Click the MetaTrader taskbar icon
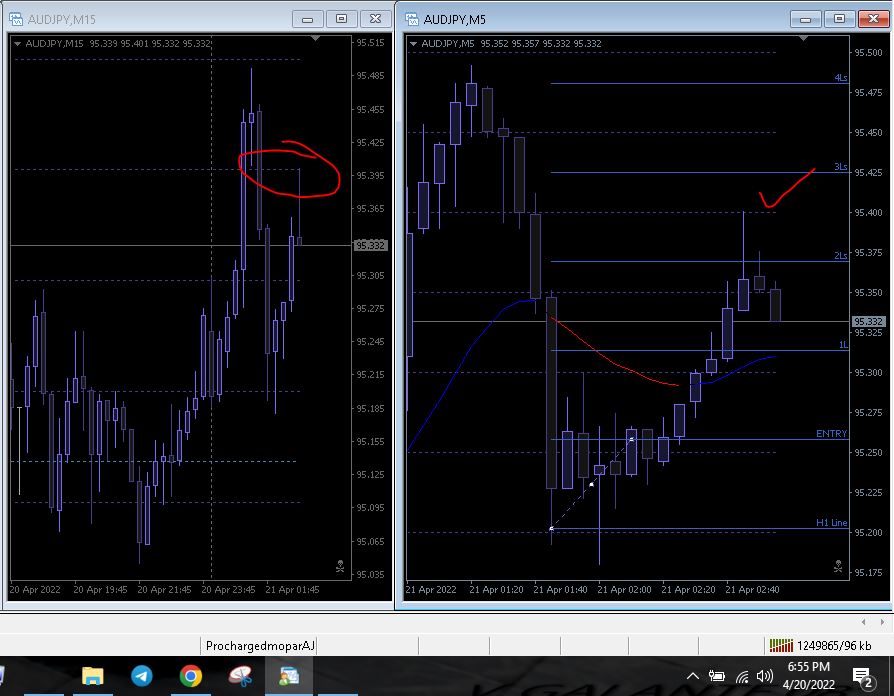Viewport: 894px width, 696px height. pos(289,676)
